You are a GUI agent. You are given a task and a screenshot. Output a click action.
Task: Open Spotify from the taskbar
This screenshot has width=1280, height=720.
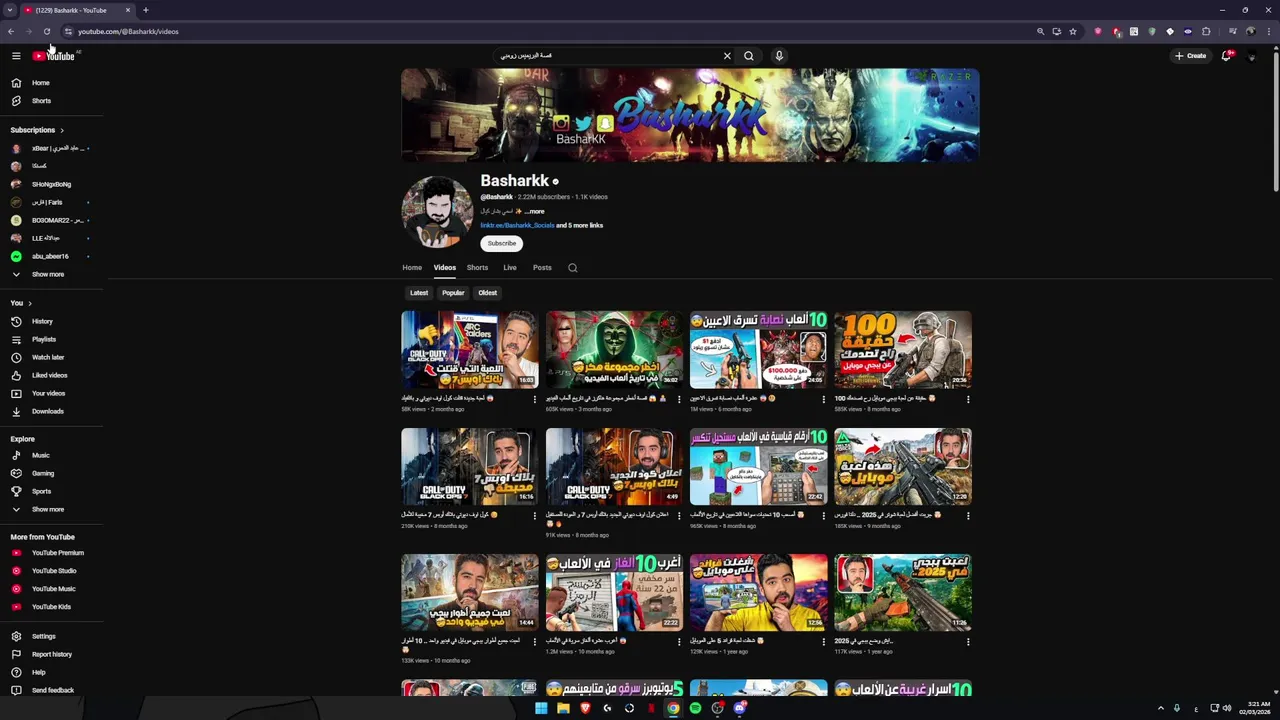695,708
